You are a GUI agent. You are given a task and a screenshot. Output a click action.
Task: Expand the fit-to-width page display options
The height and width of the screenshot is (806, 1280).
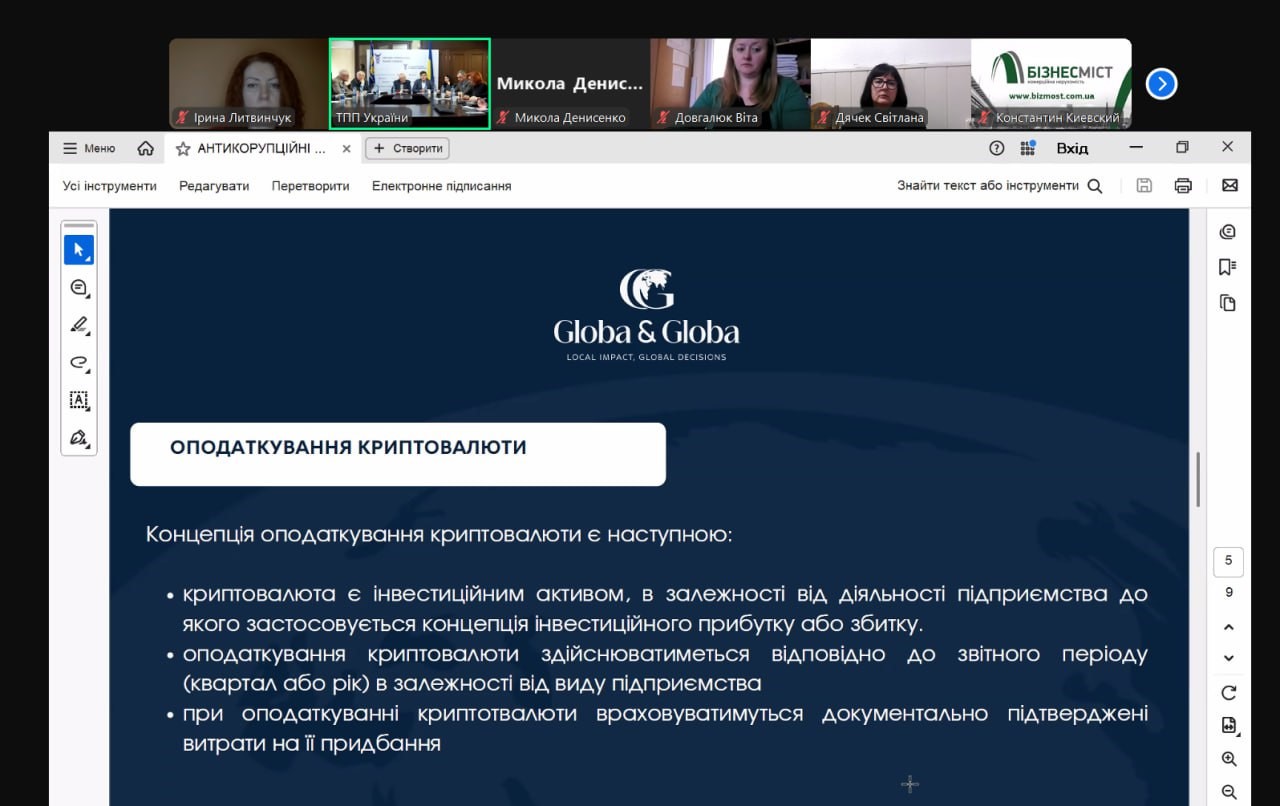1229,726
